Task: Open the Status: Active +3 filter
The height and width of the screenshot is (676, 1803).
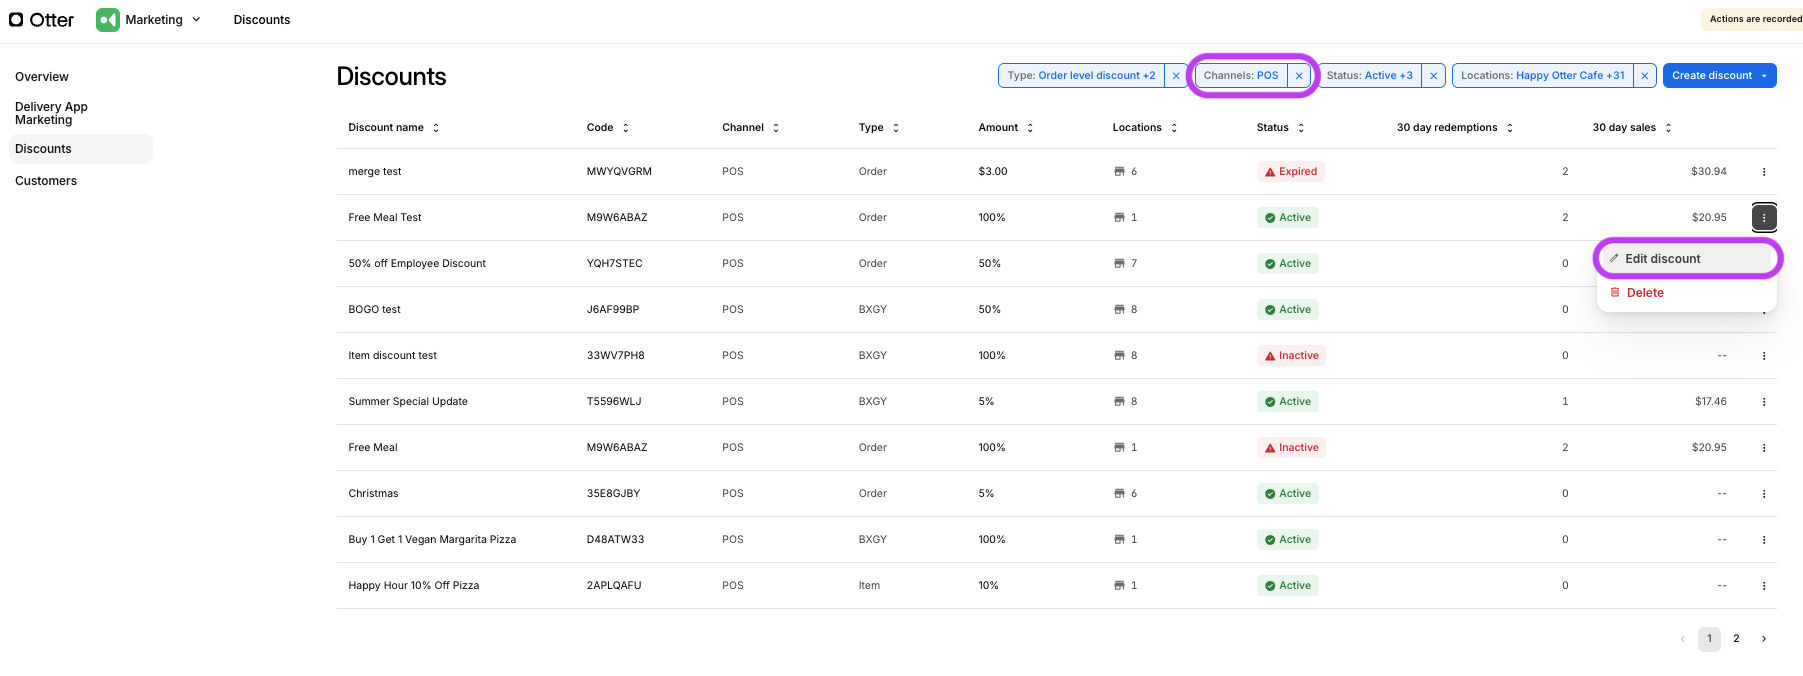Action: click(x=1369, y=76)
